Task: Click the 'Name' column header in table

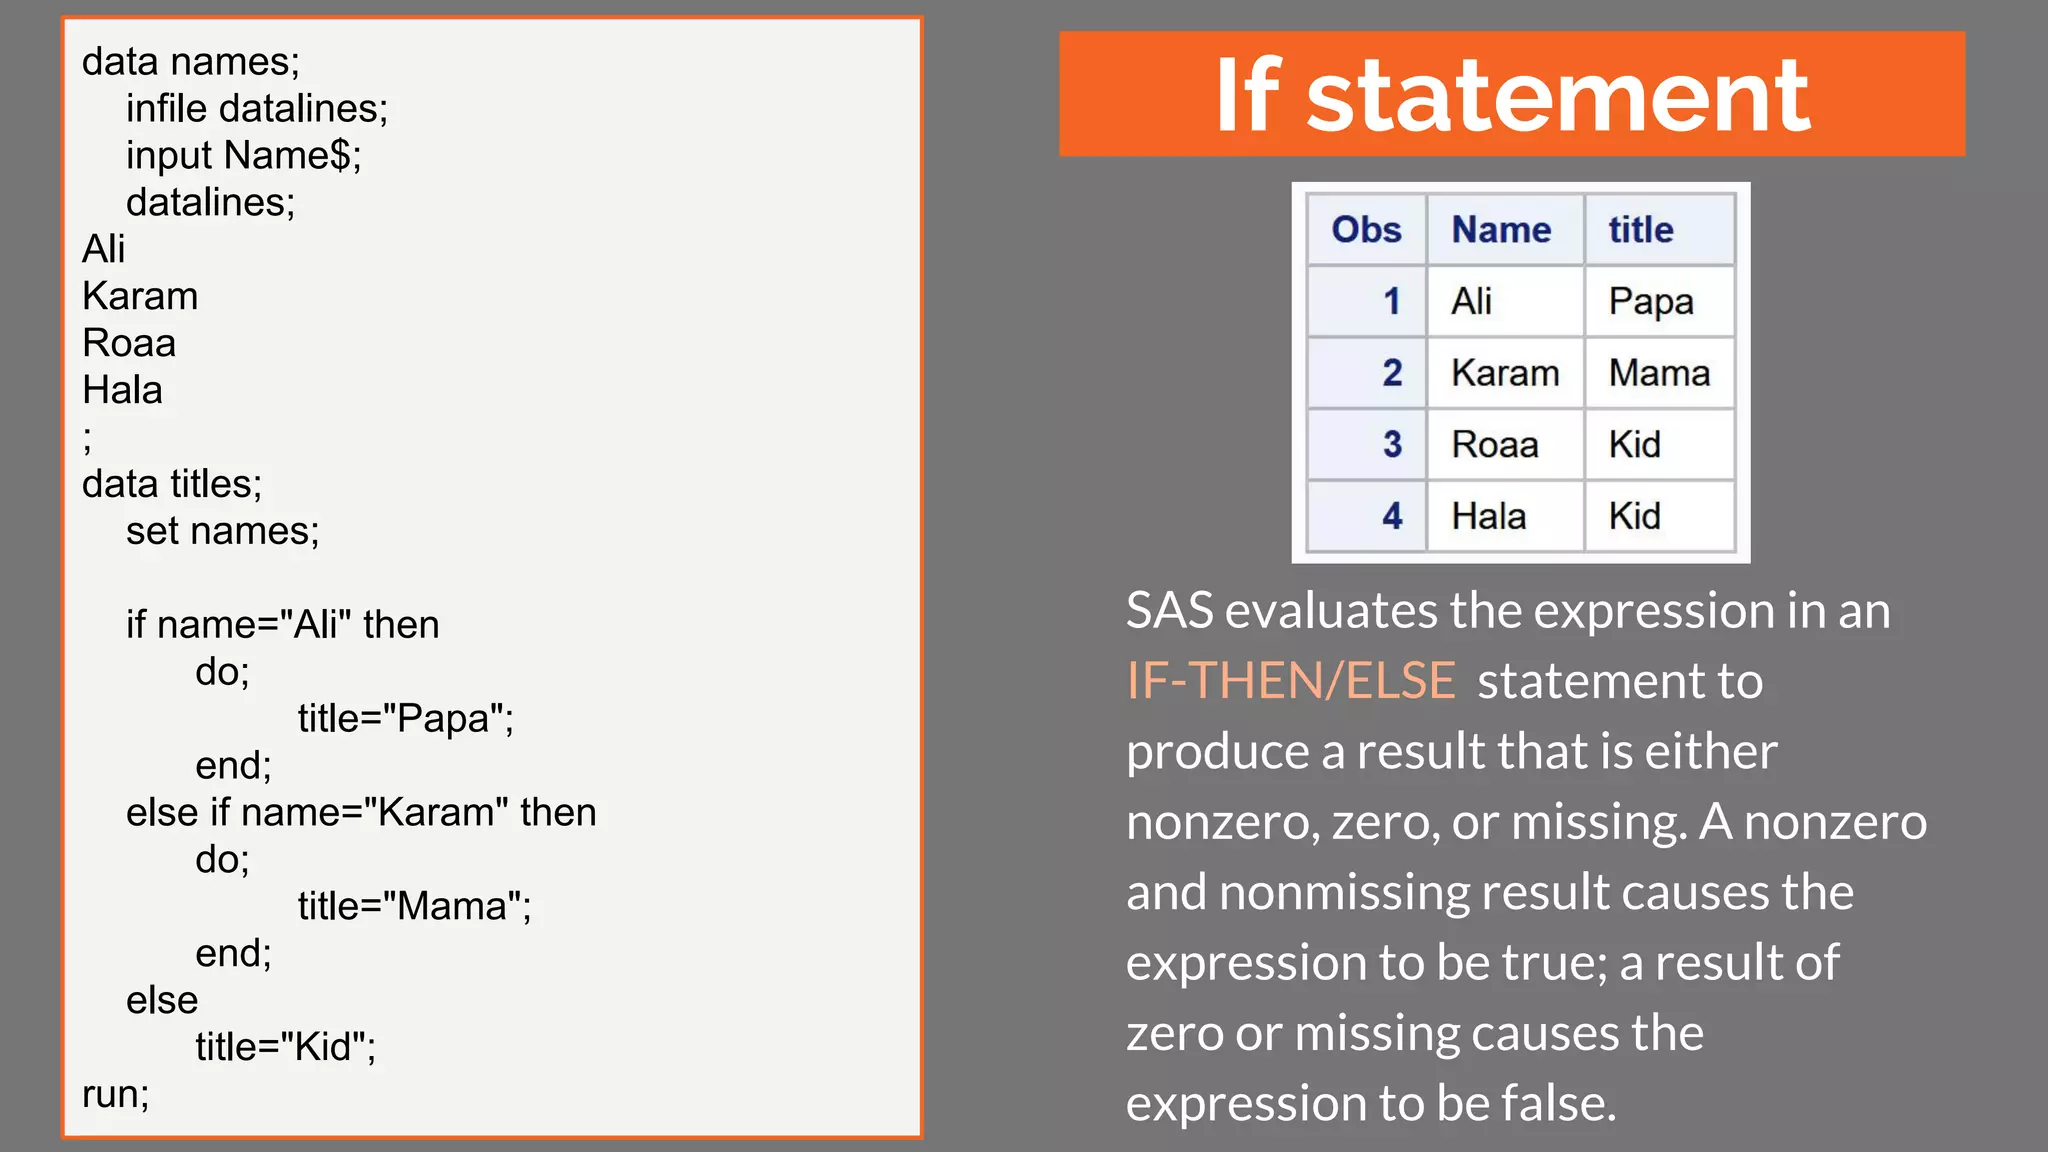Action: pyautogui.click(x=1501, y=230)
